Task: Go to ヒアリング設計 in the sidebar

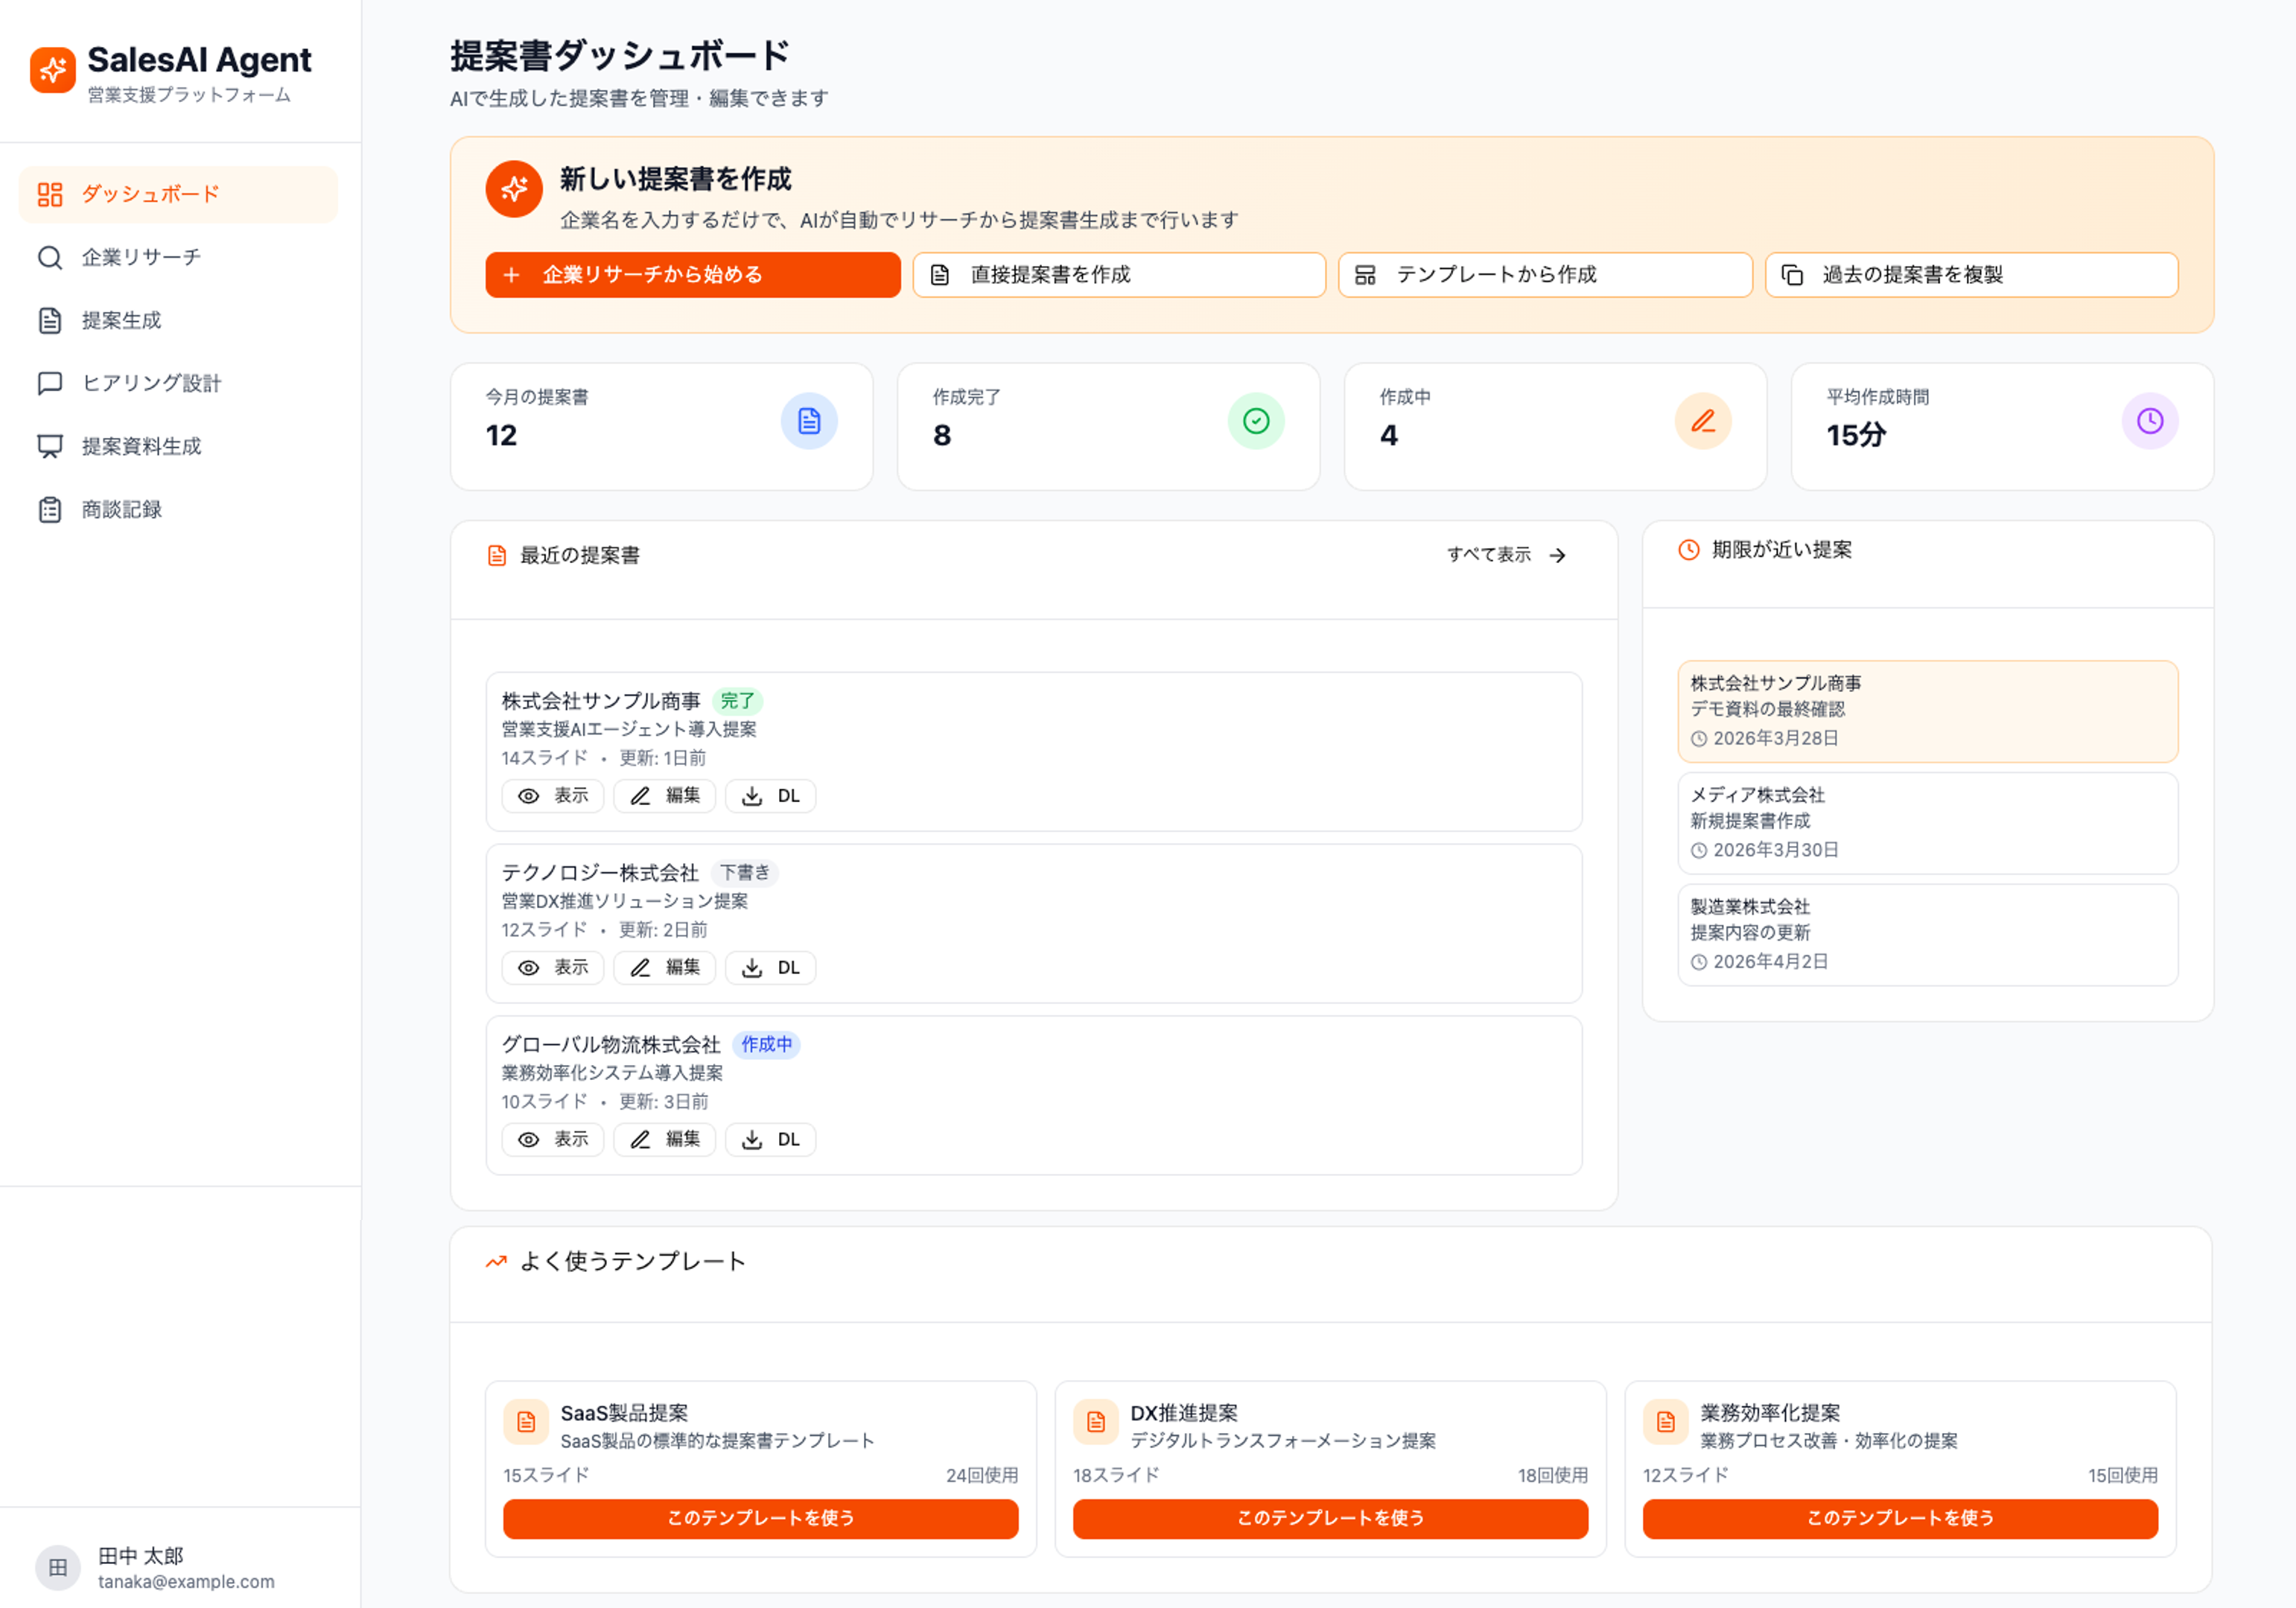Action: coord(151,383)
